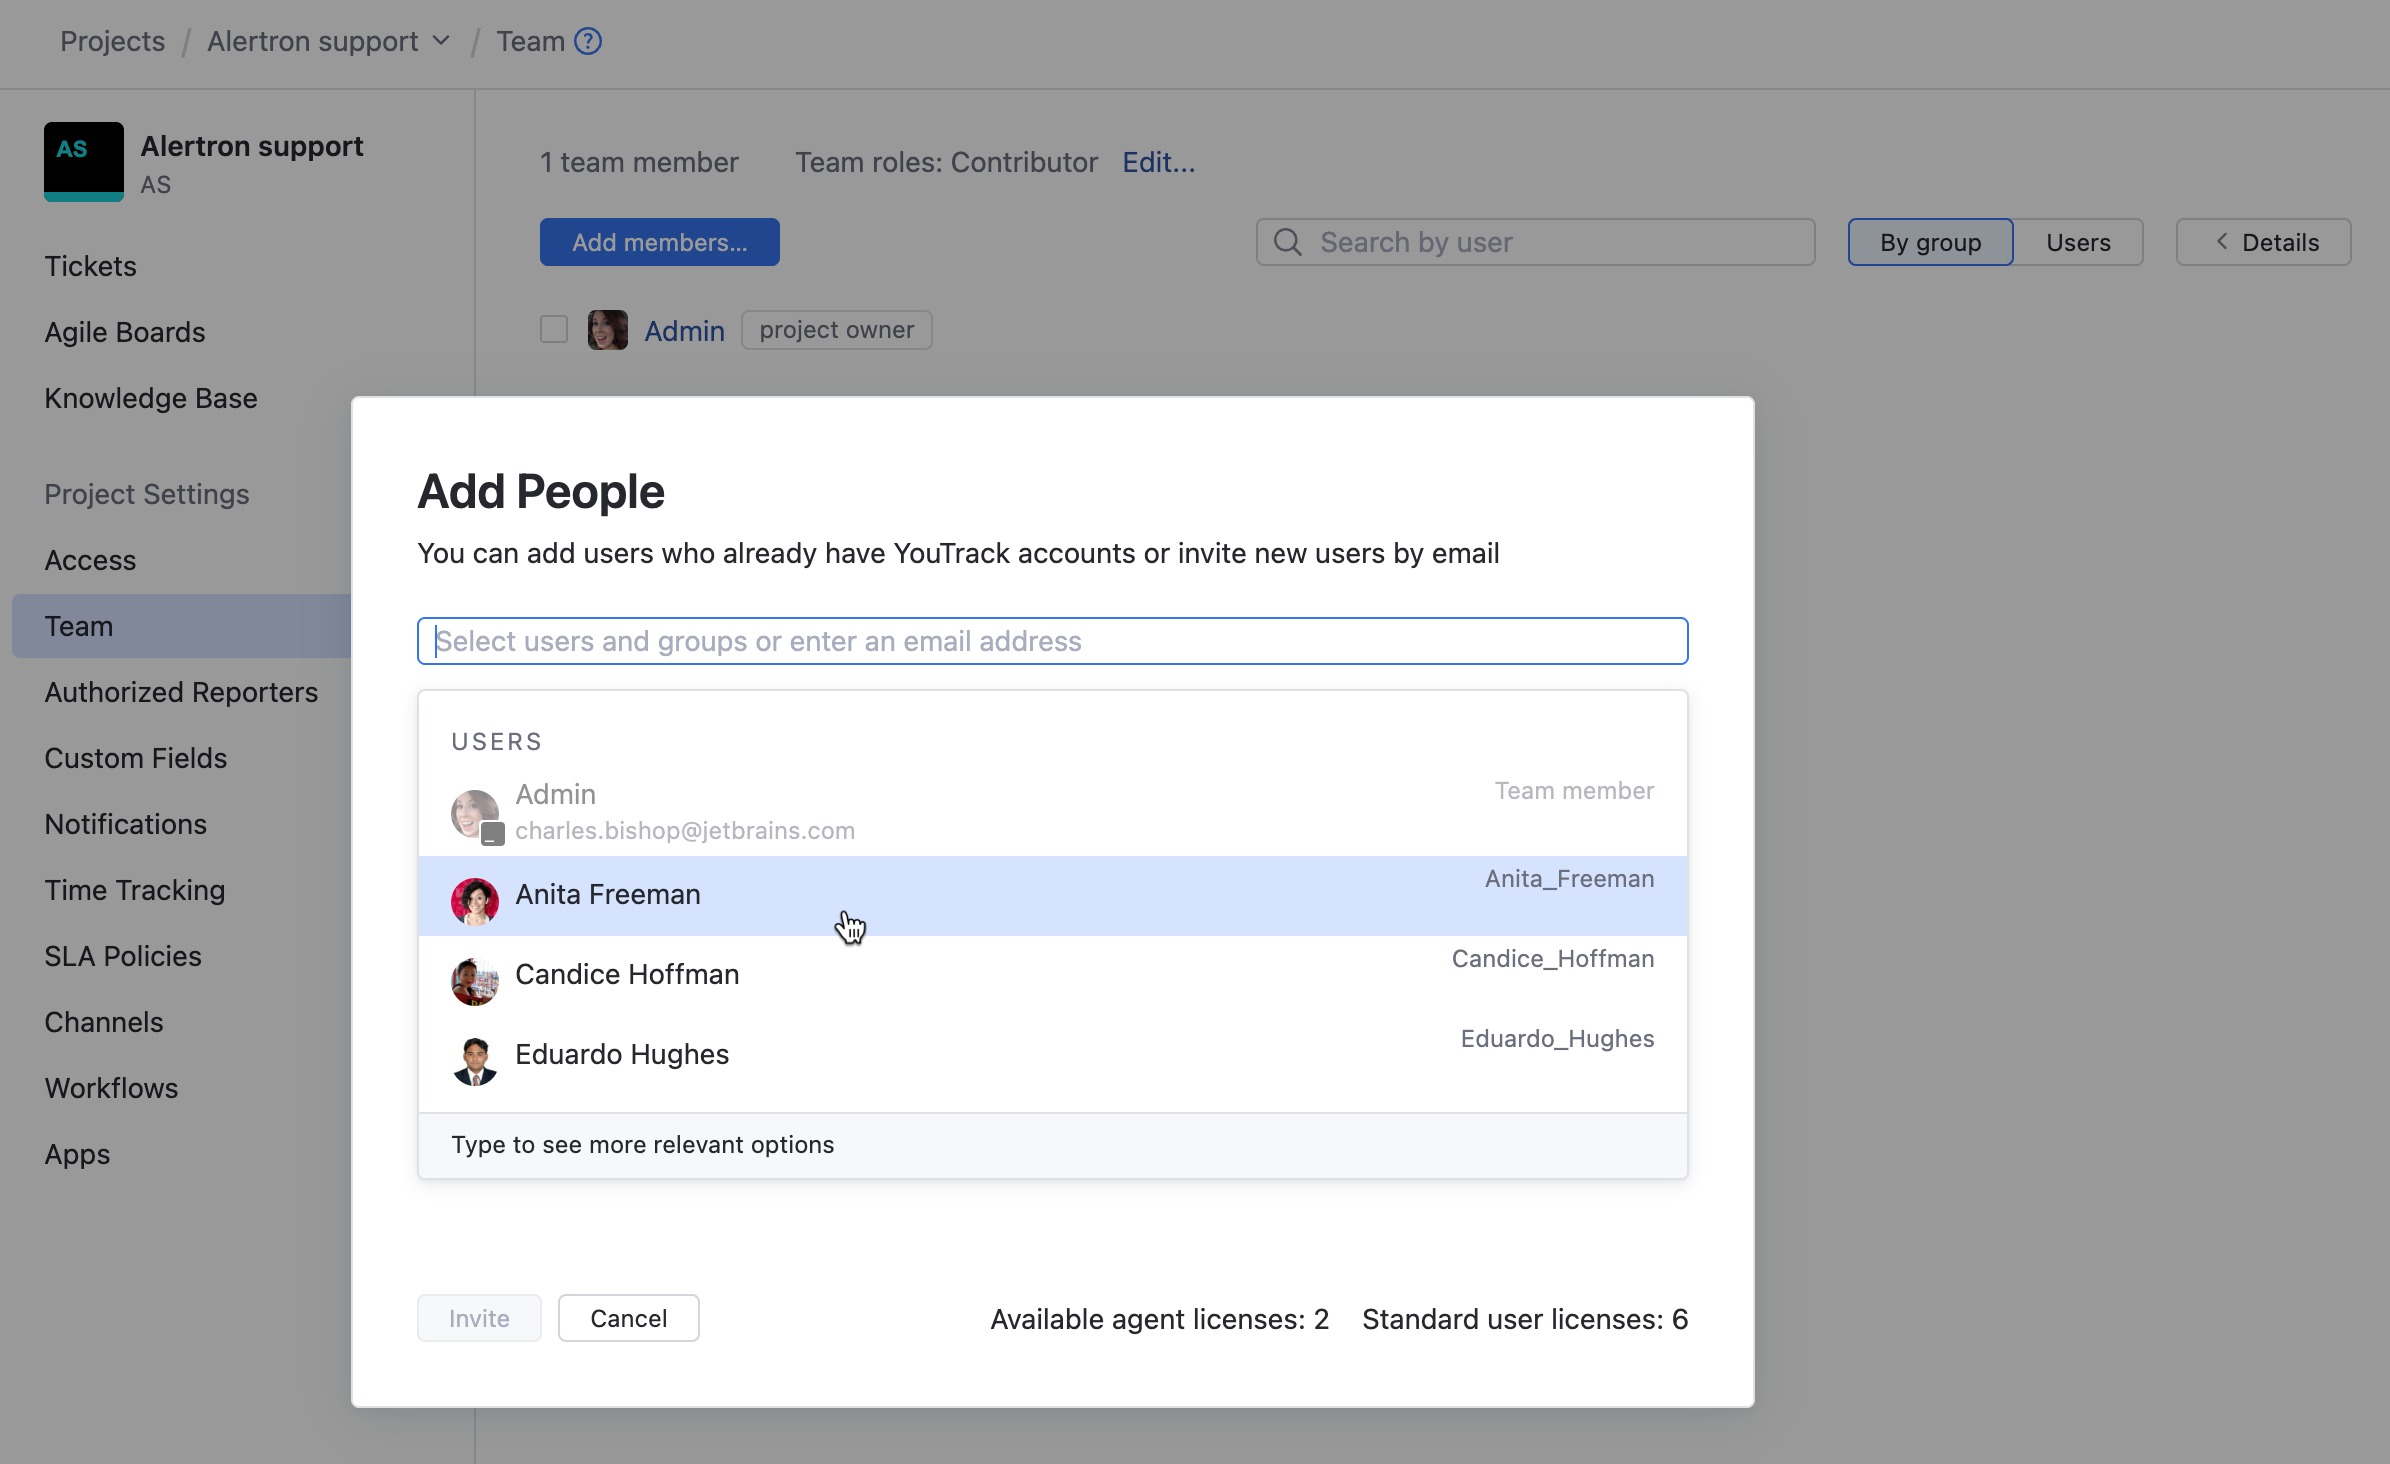Screen dimensions: 2390x1464
Task: Open Edit for team roles
Action: tap(1157, 162)
